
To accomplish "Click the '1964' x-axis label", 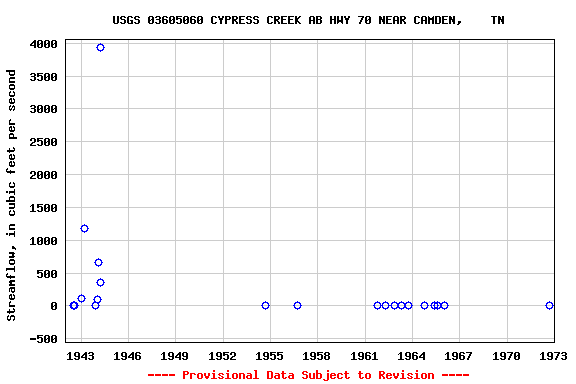I will coord(411,356).
